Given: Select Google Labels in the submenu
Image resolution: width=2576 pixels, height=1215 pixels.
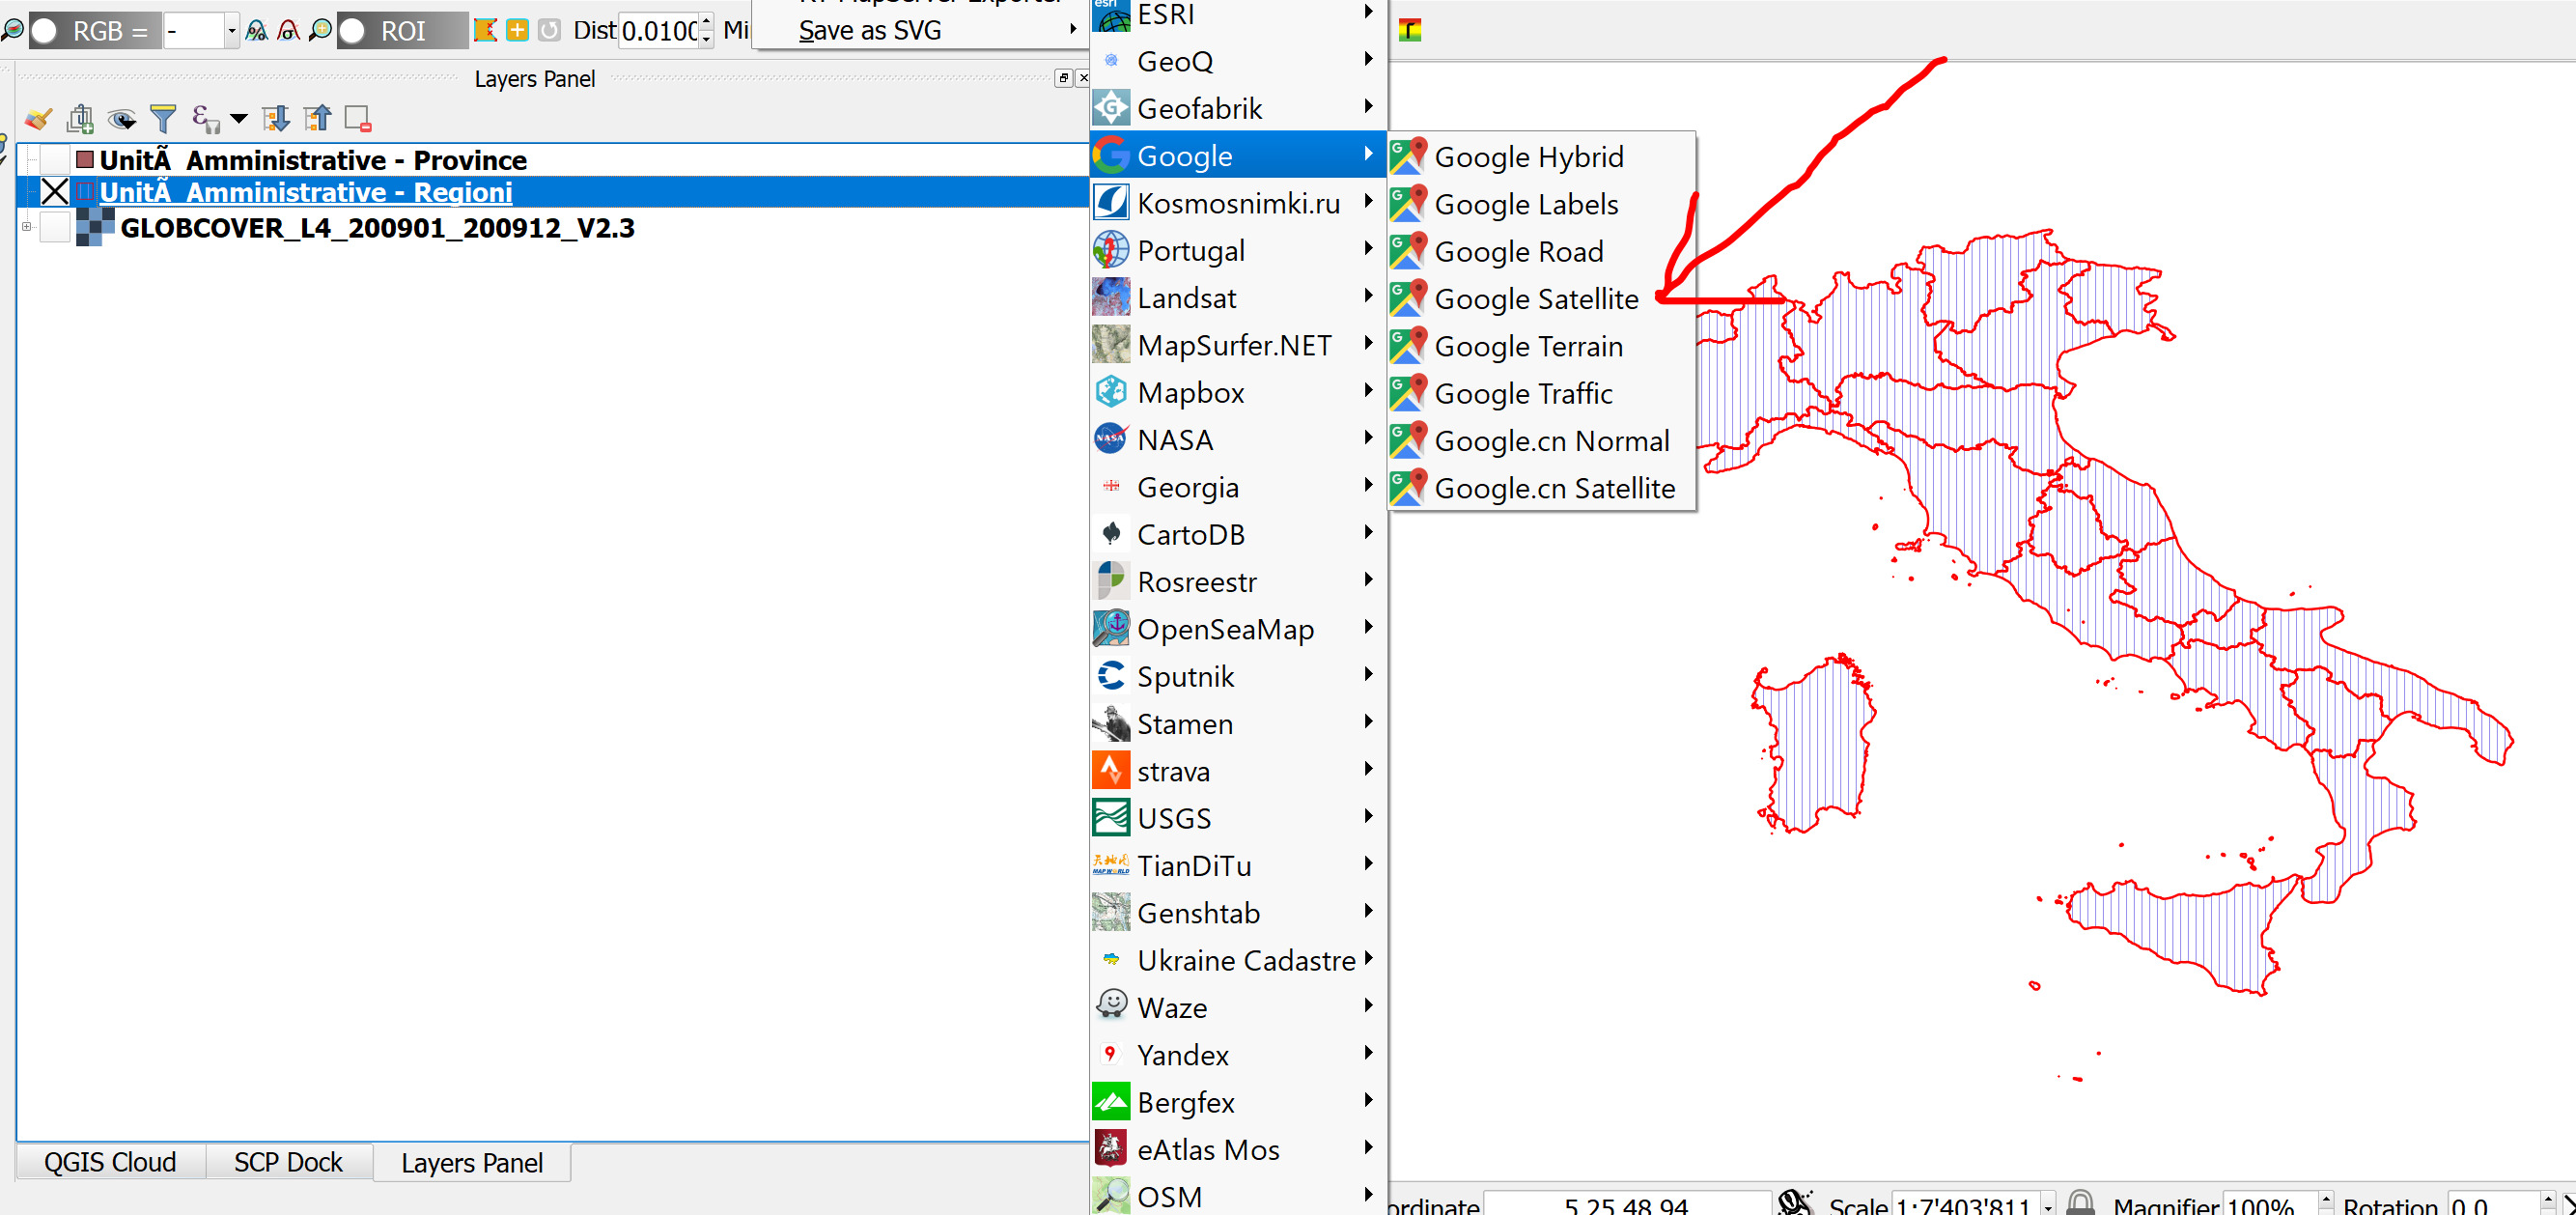Looking at the screenshot, I should (x=1540, y=204).
